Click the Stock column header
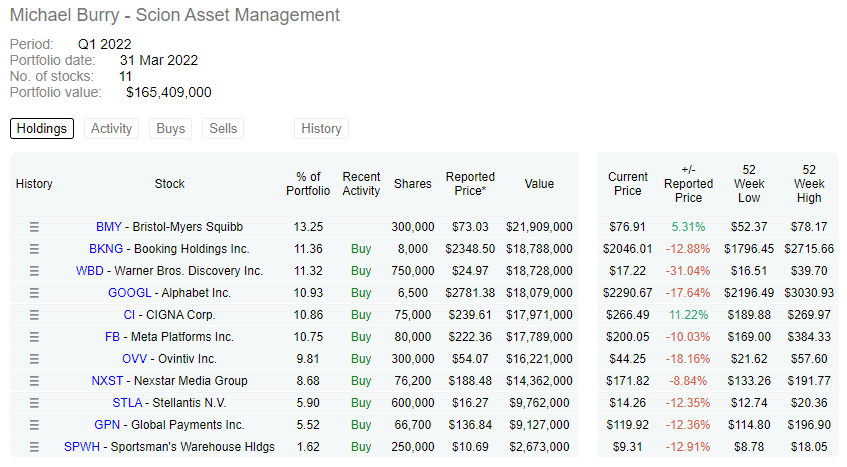The width and height of the screenshot is (847, 467). [170, 184]
